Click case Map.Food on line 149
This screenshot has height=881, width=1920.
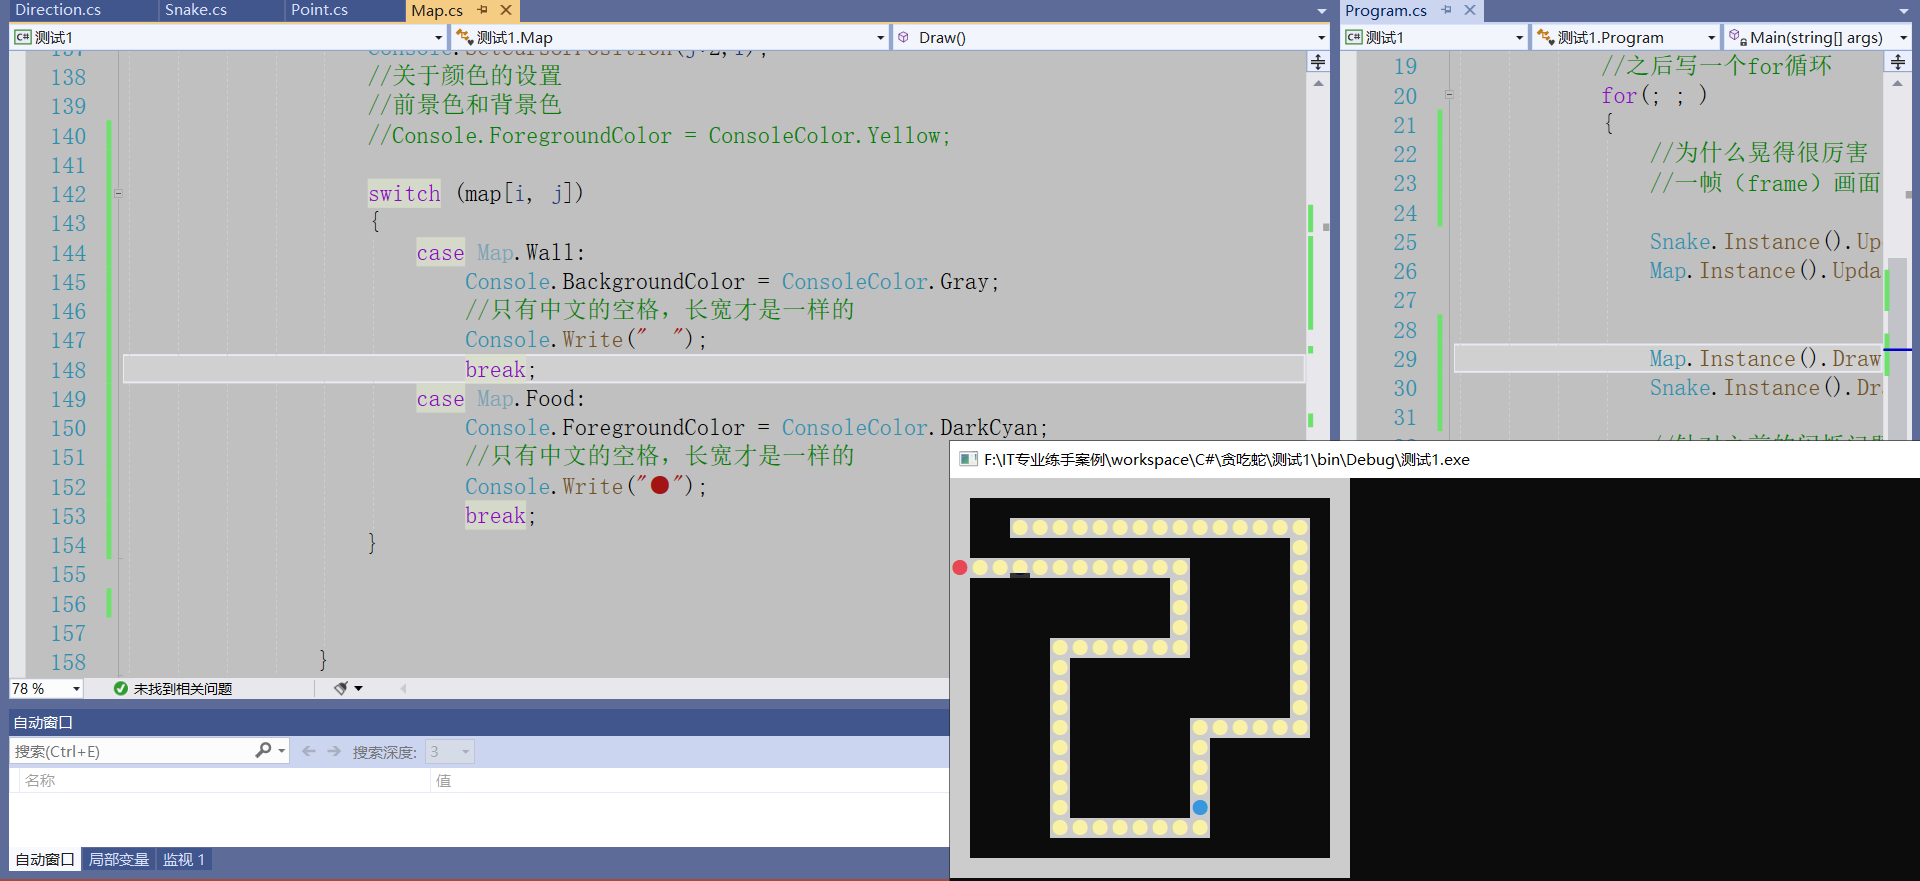click(x=501, y=399)
